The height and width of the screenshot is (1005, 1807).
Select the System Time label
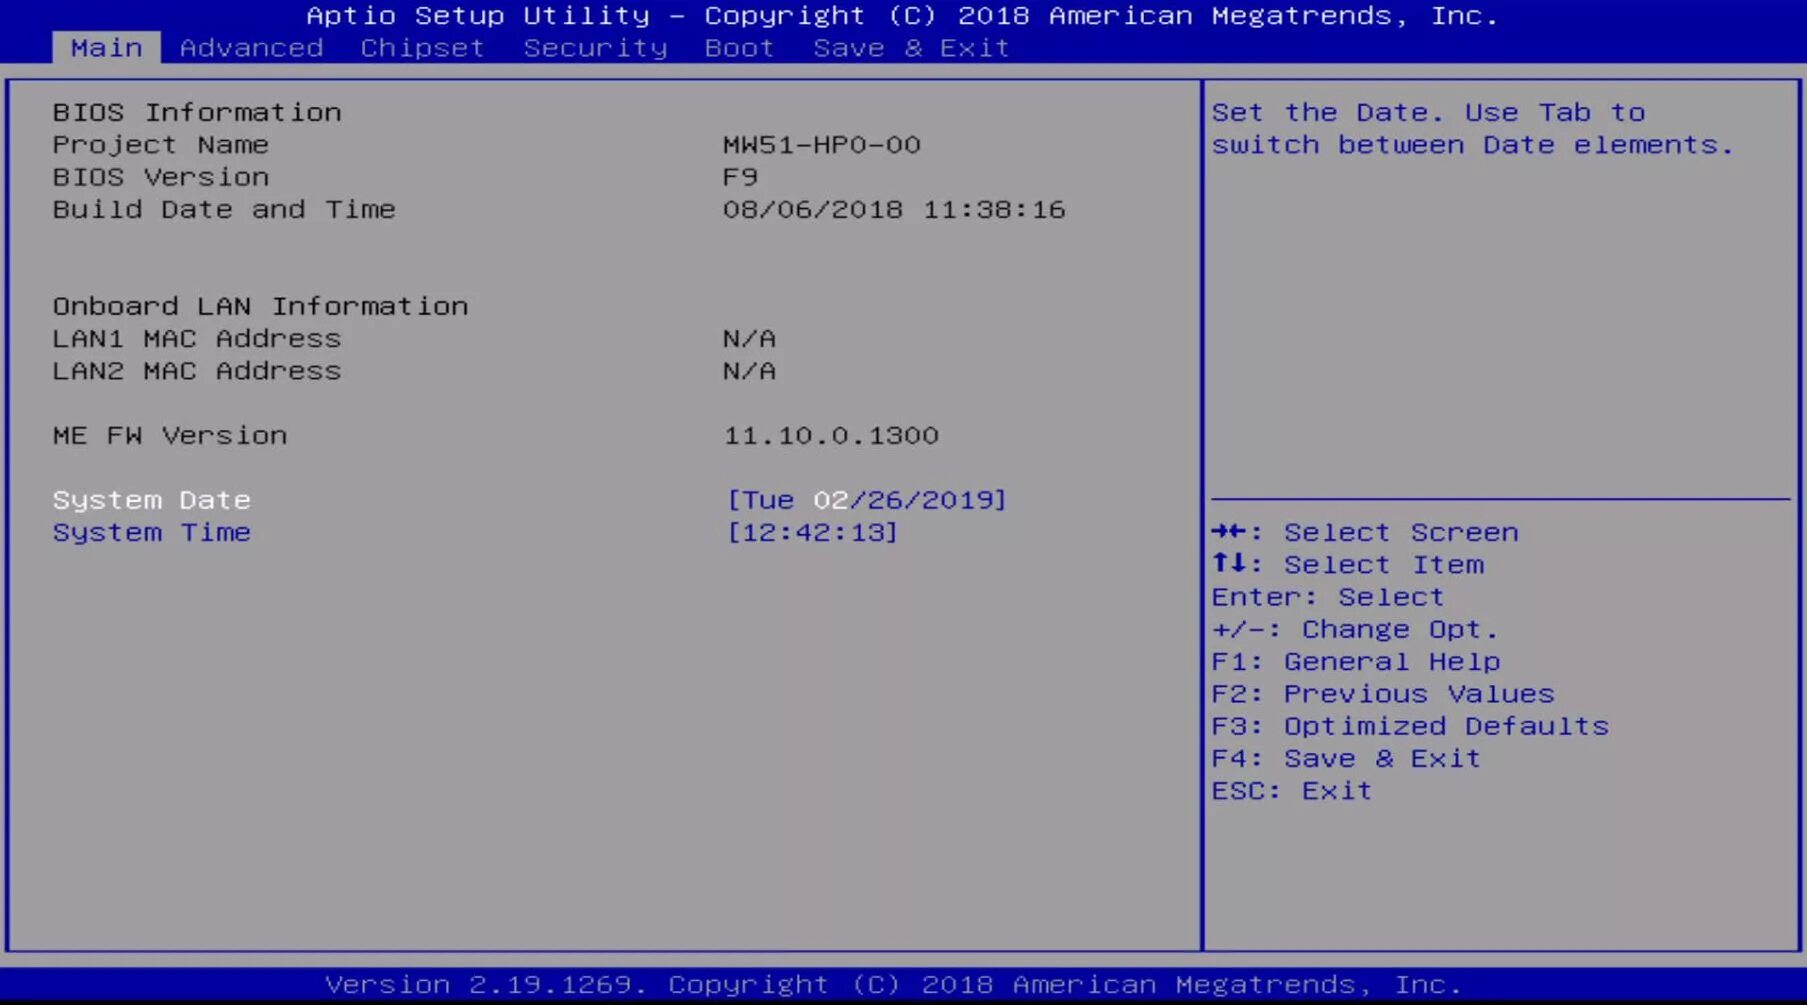(x=151, y=532)
